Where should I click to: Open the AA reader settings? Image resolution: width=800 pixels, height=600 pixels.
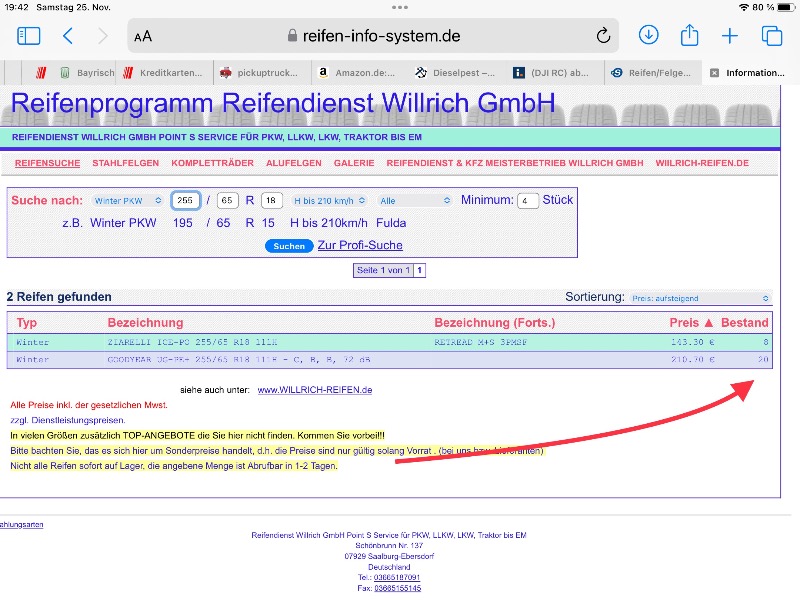[143, 37]
